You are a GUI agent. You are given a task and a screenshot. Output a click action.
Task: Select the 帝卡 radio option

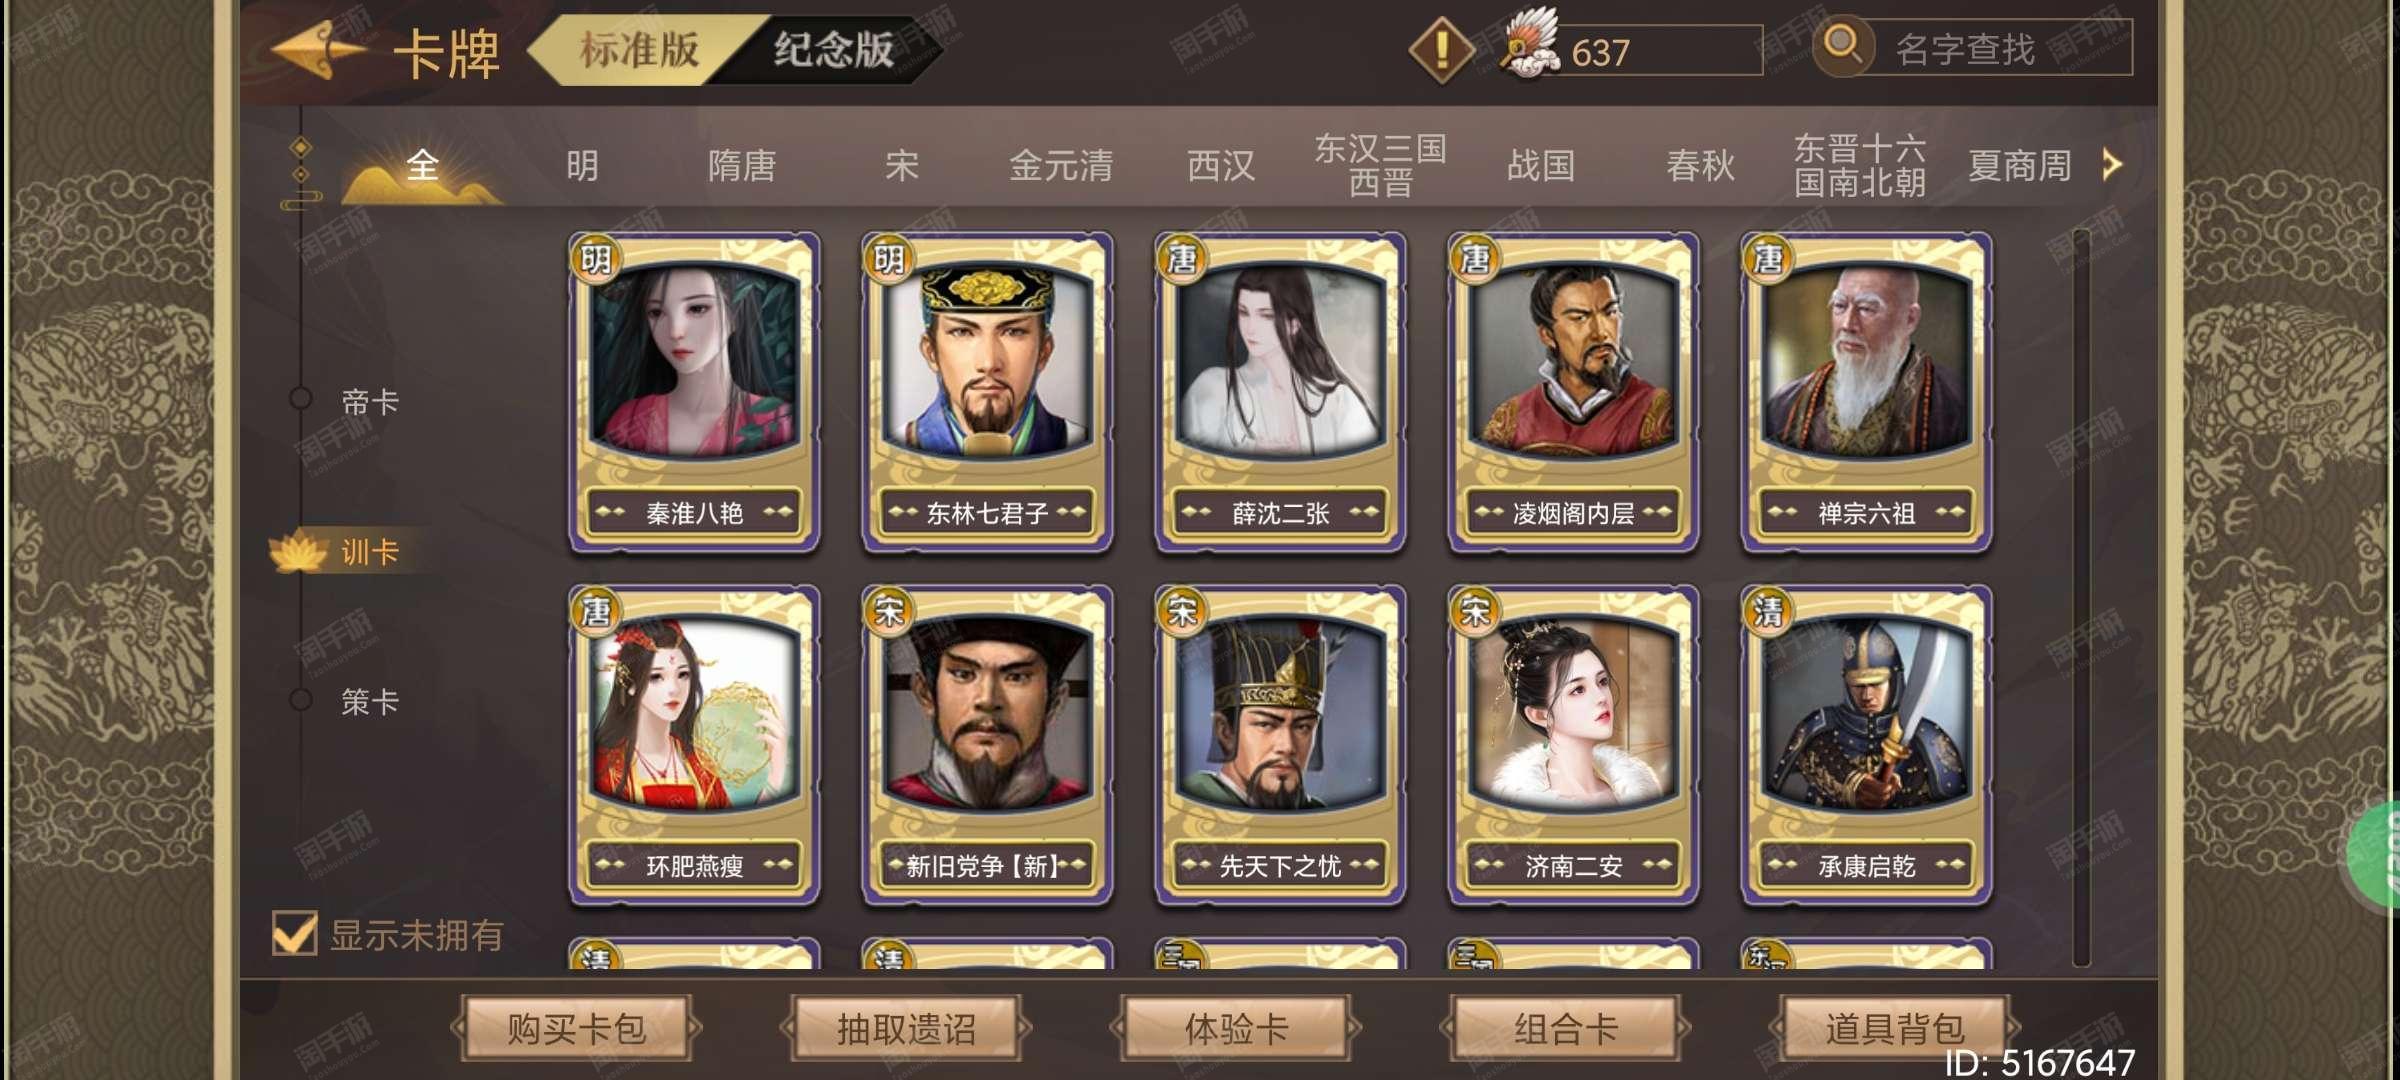click(x=300, y=398)
